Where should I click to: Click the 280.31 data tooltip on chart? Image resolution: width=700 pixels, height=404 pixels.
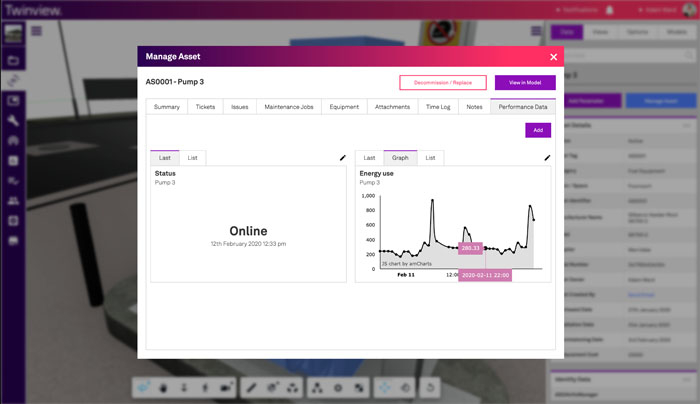pyautogui.click(x=471, y=247)
